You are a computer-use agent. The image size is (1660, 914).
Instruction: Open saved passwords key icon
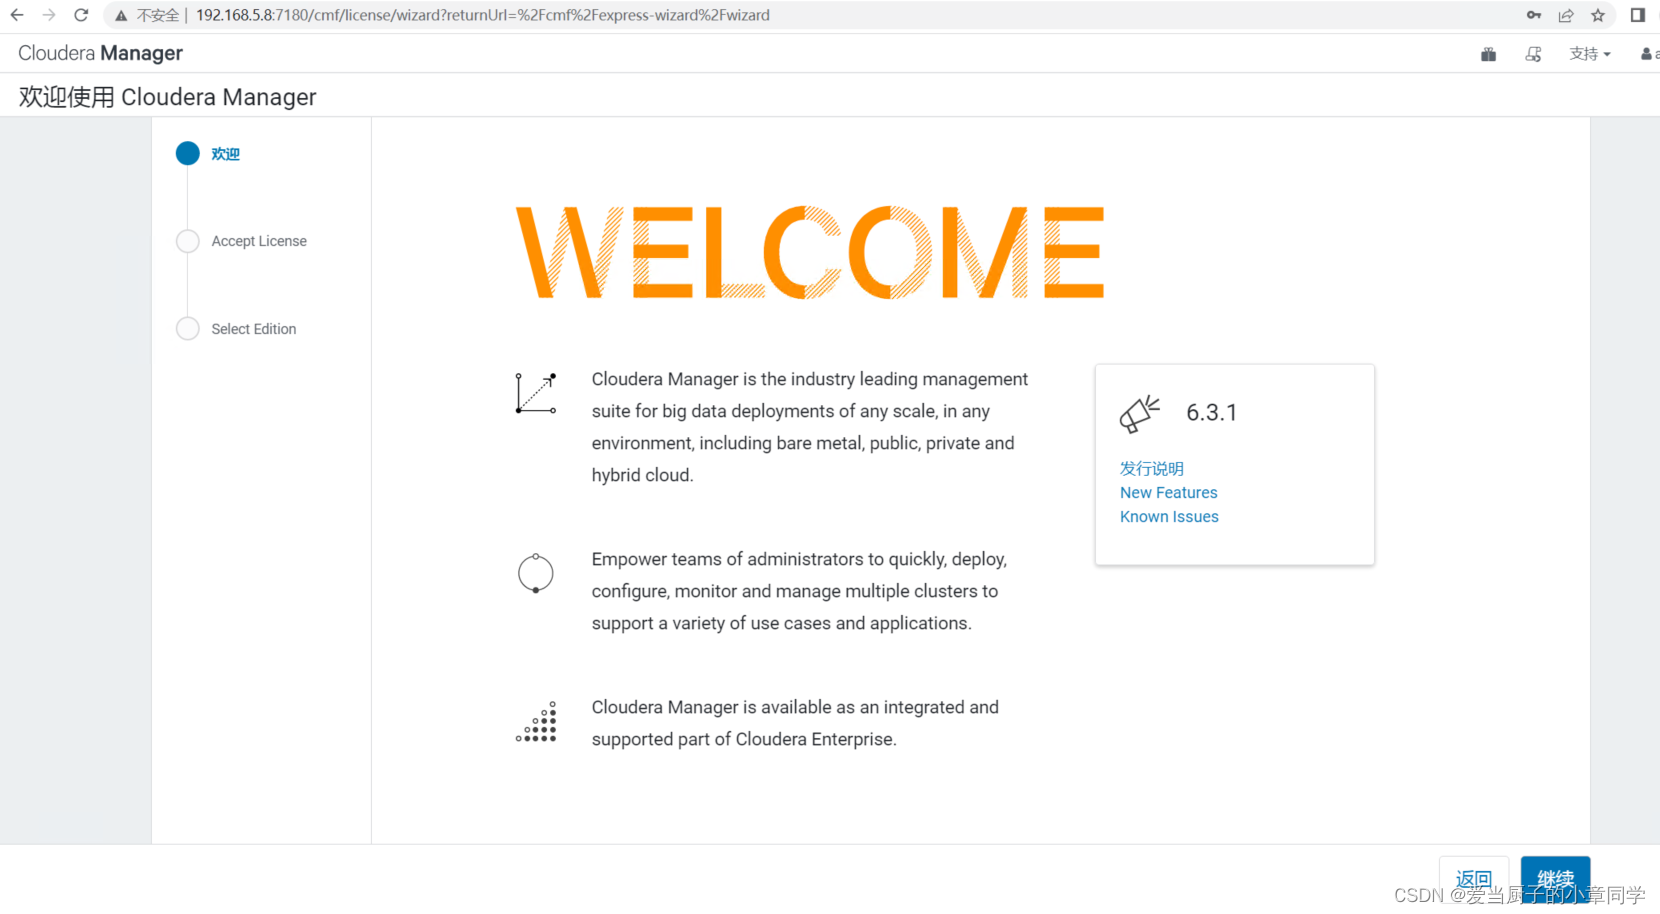click(1534, 15)
